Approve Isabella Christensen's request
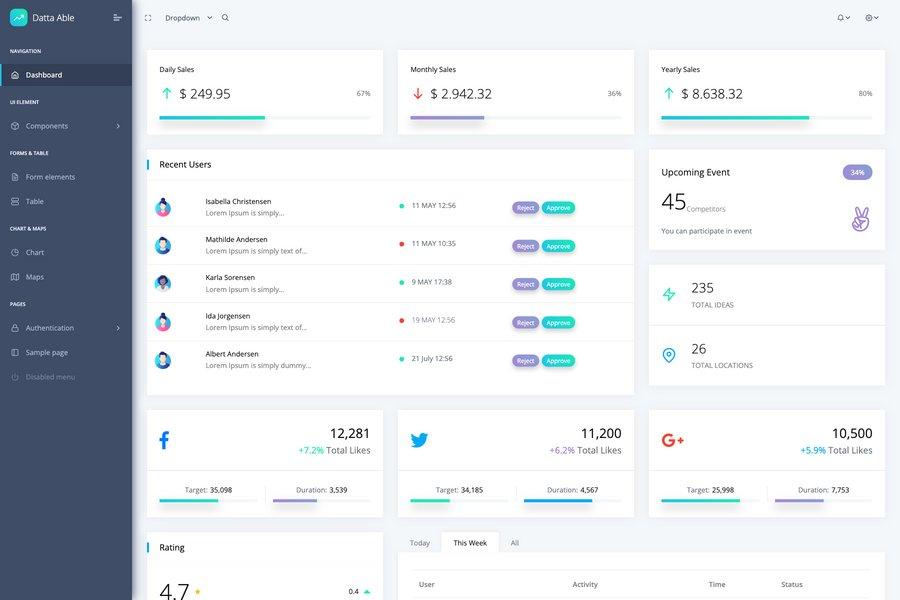 [x=558, y=206]
